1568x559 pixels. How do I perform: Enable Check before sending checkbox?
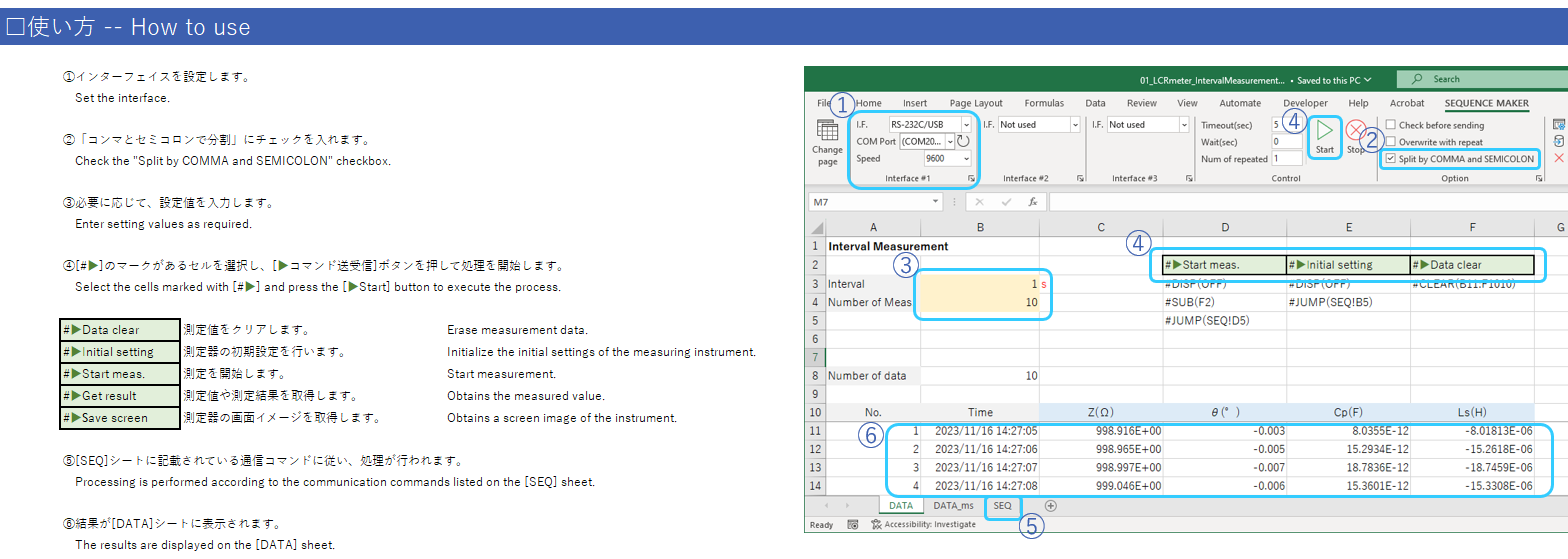tap(1391, 126)
